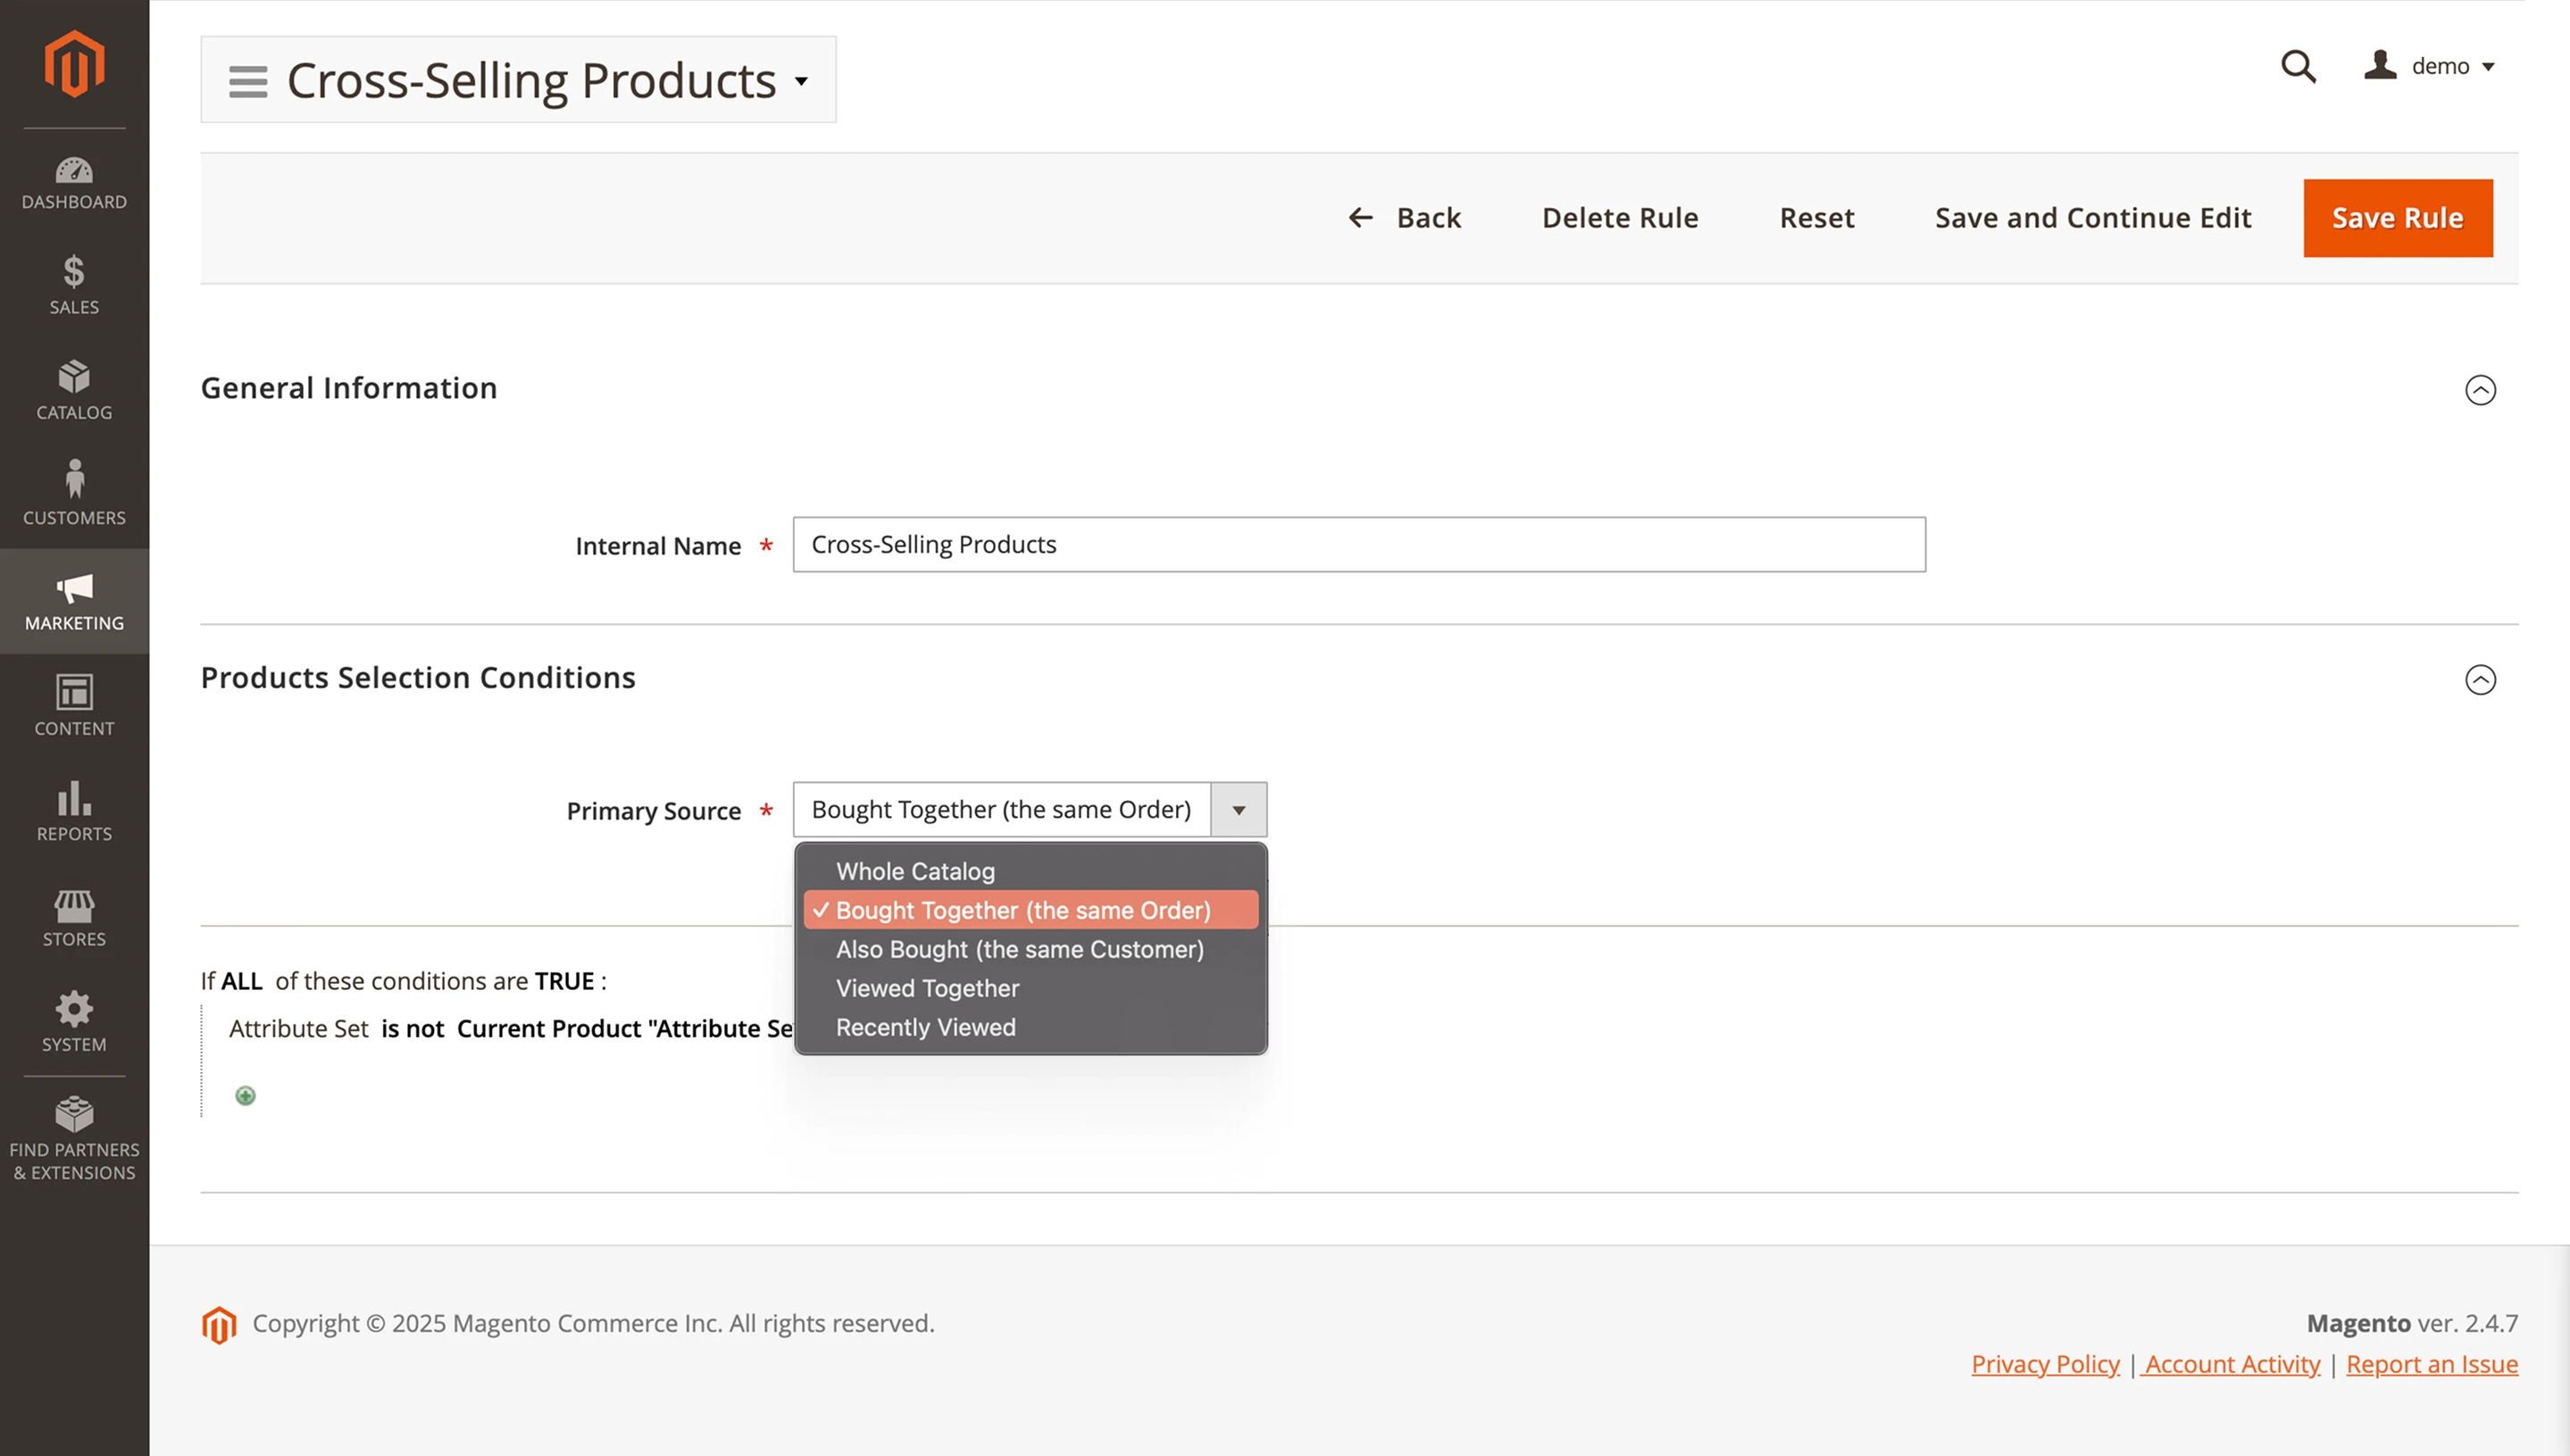Open the admin search magnifier
The image size is (2570, 1456).
(2297, 66)
